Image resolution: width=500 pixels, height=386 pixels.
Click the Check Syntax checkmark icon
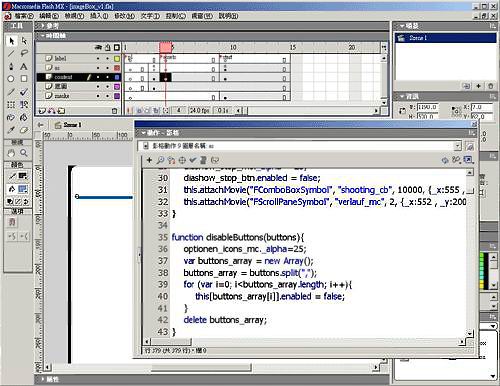click(x=193, y=160)
